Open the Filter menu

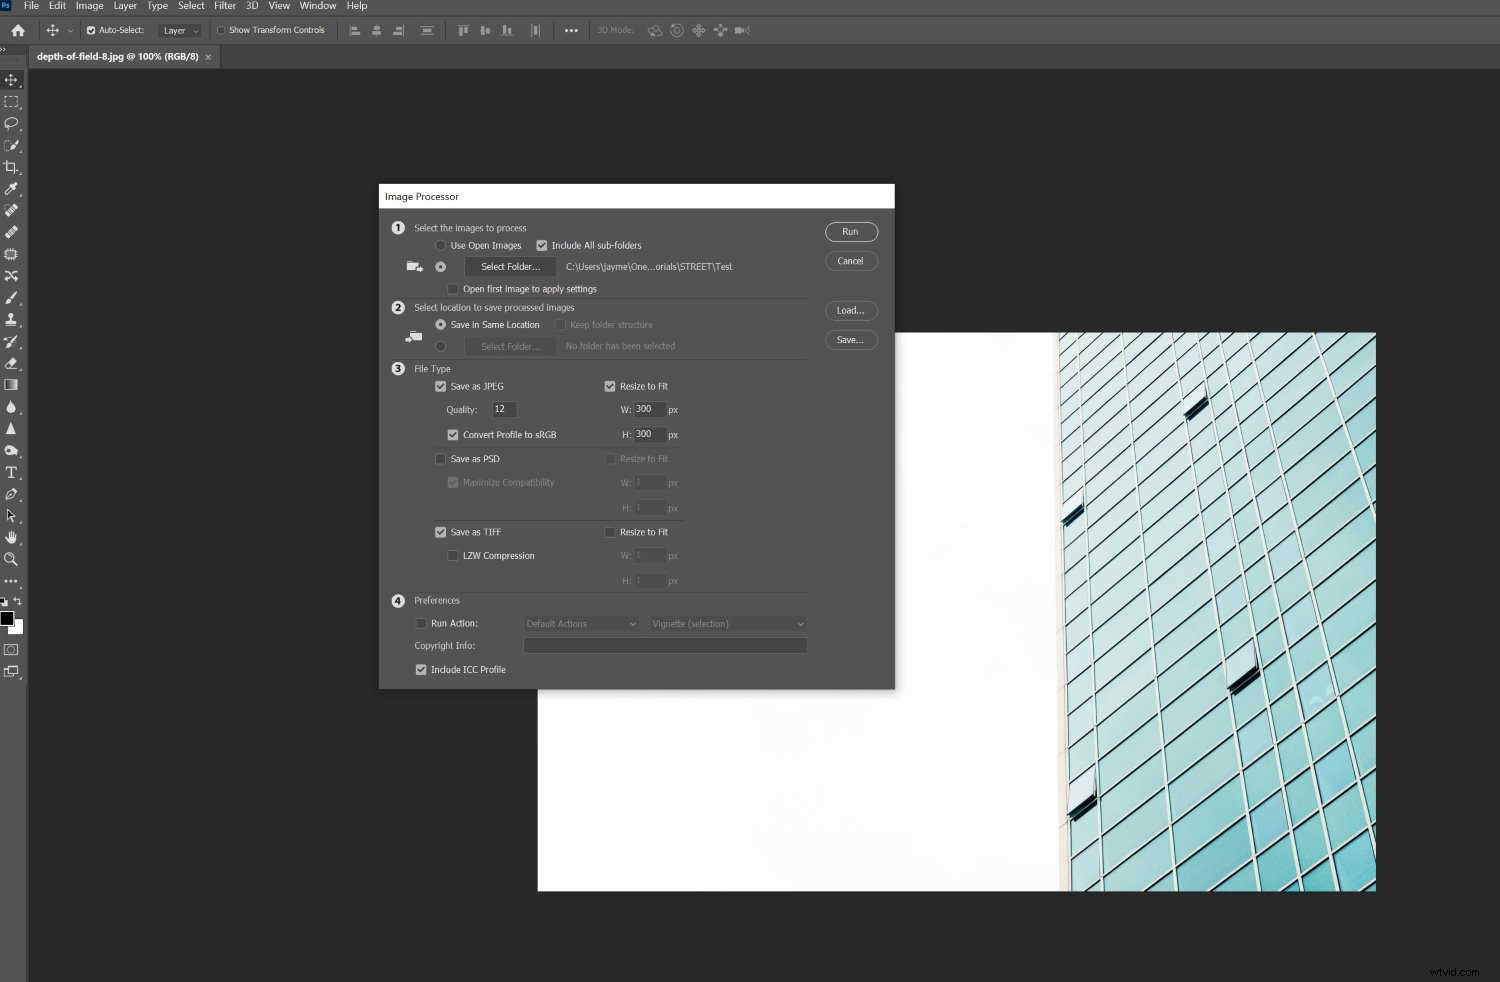(x=224, y=6)
